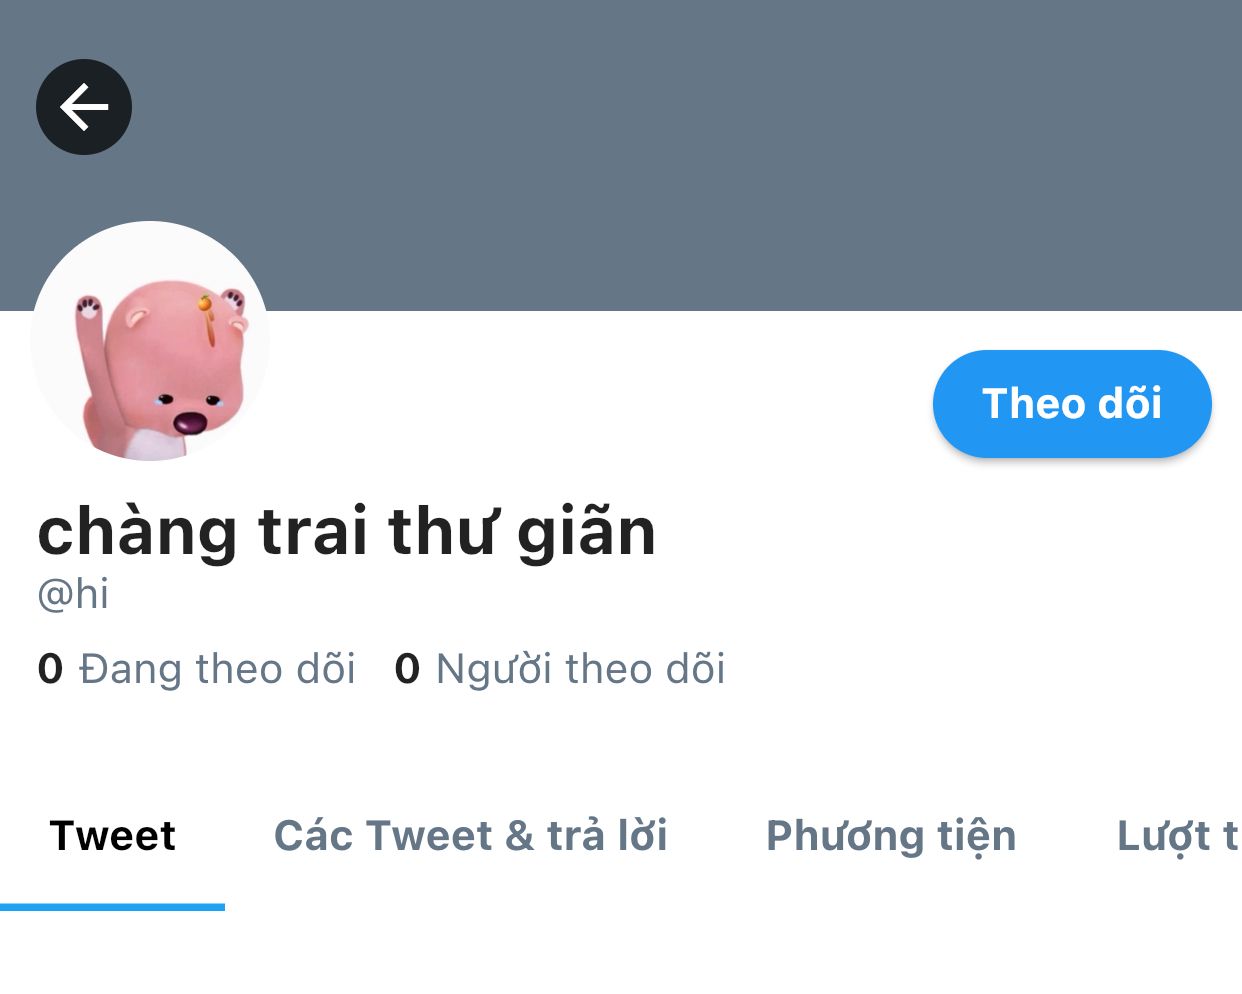Tap the orange on the bear's head
The image size is (1242, 994).
click(x=204, y=302)
